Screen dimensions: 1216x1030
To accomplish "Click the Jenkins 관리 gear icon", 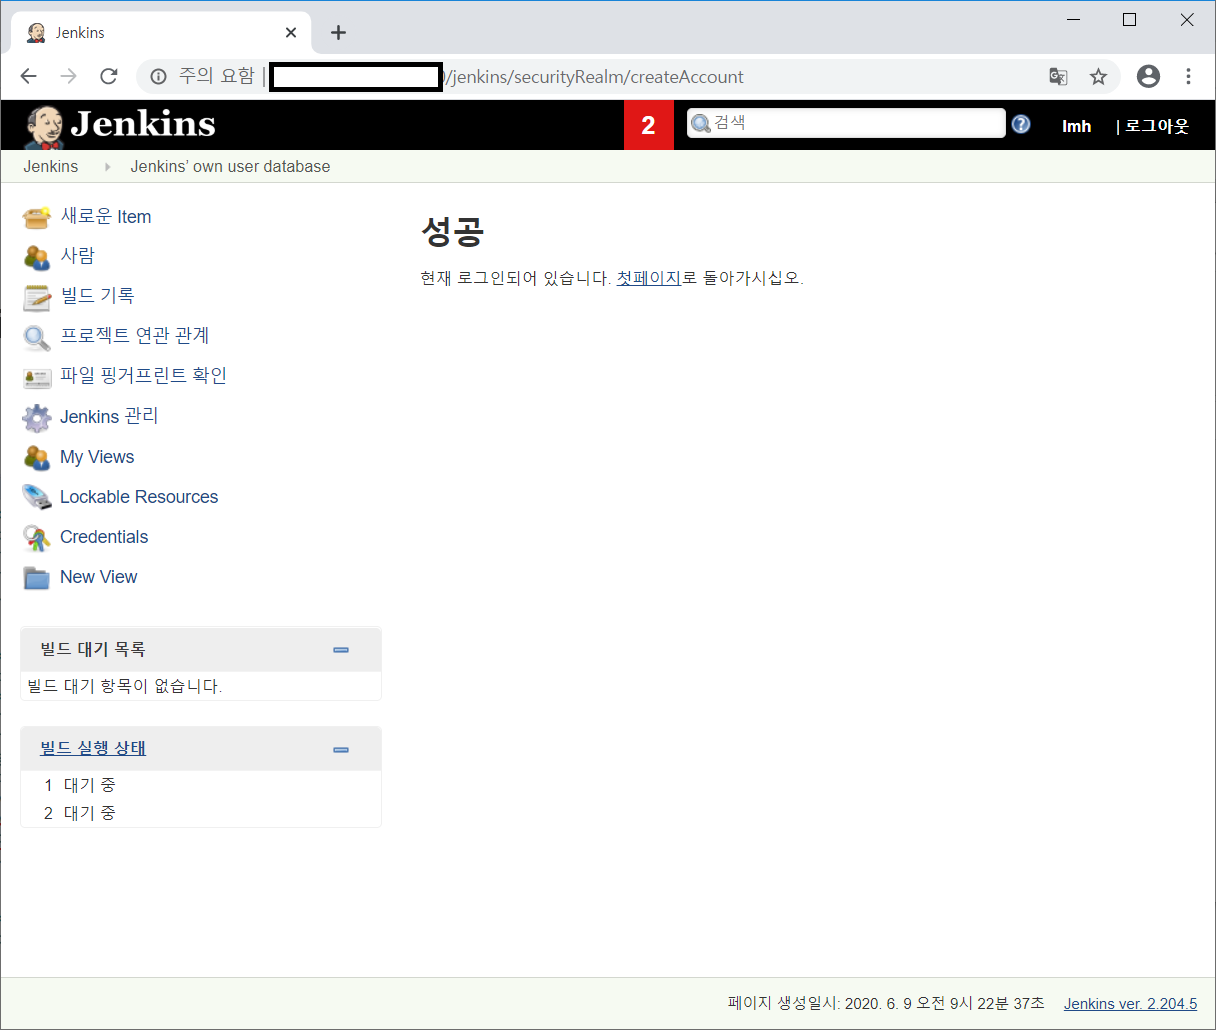I will 37,417.
